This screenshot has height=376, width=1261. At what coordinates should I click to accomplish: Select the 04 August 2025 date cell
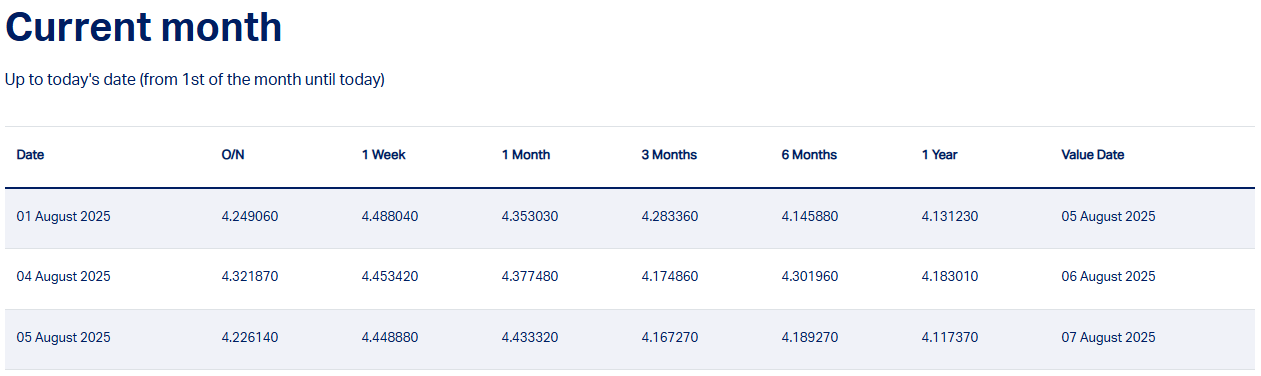tap(63, 277)
